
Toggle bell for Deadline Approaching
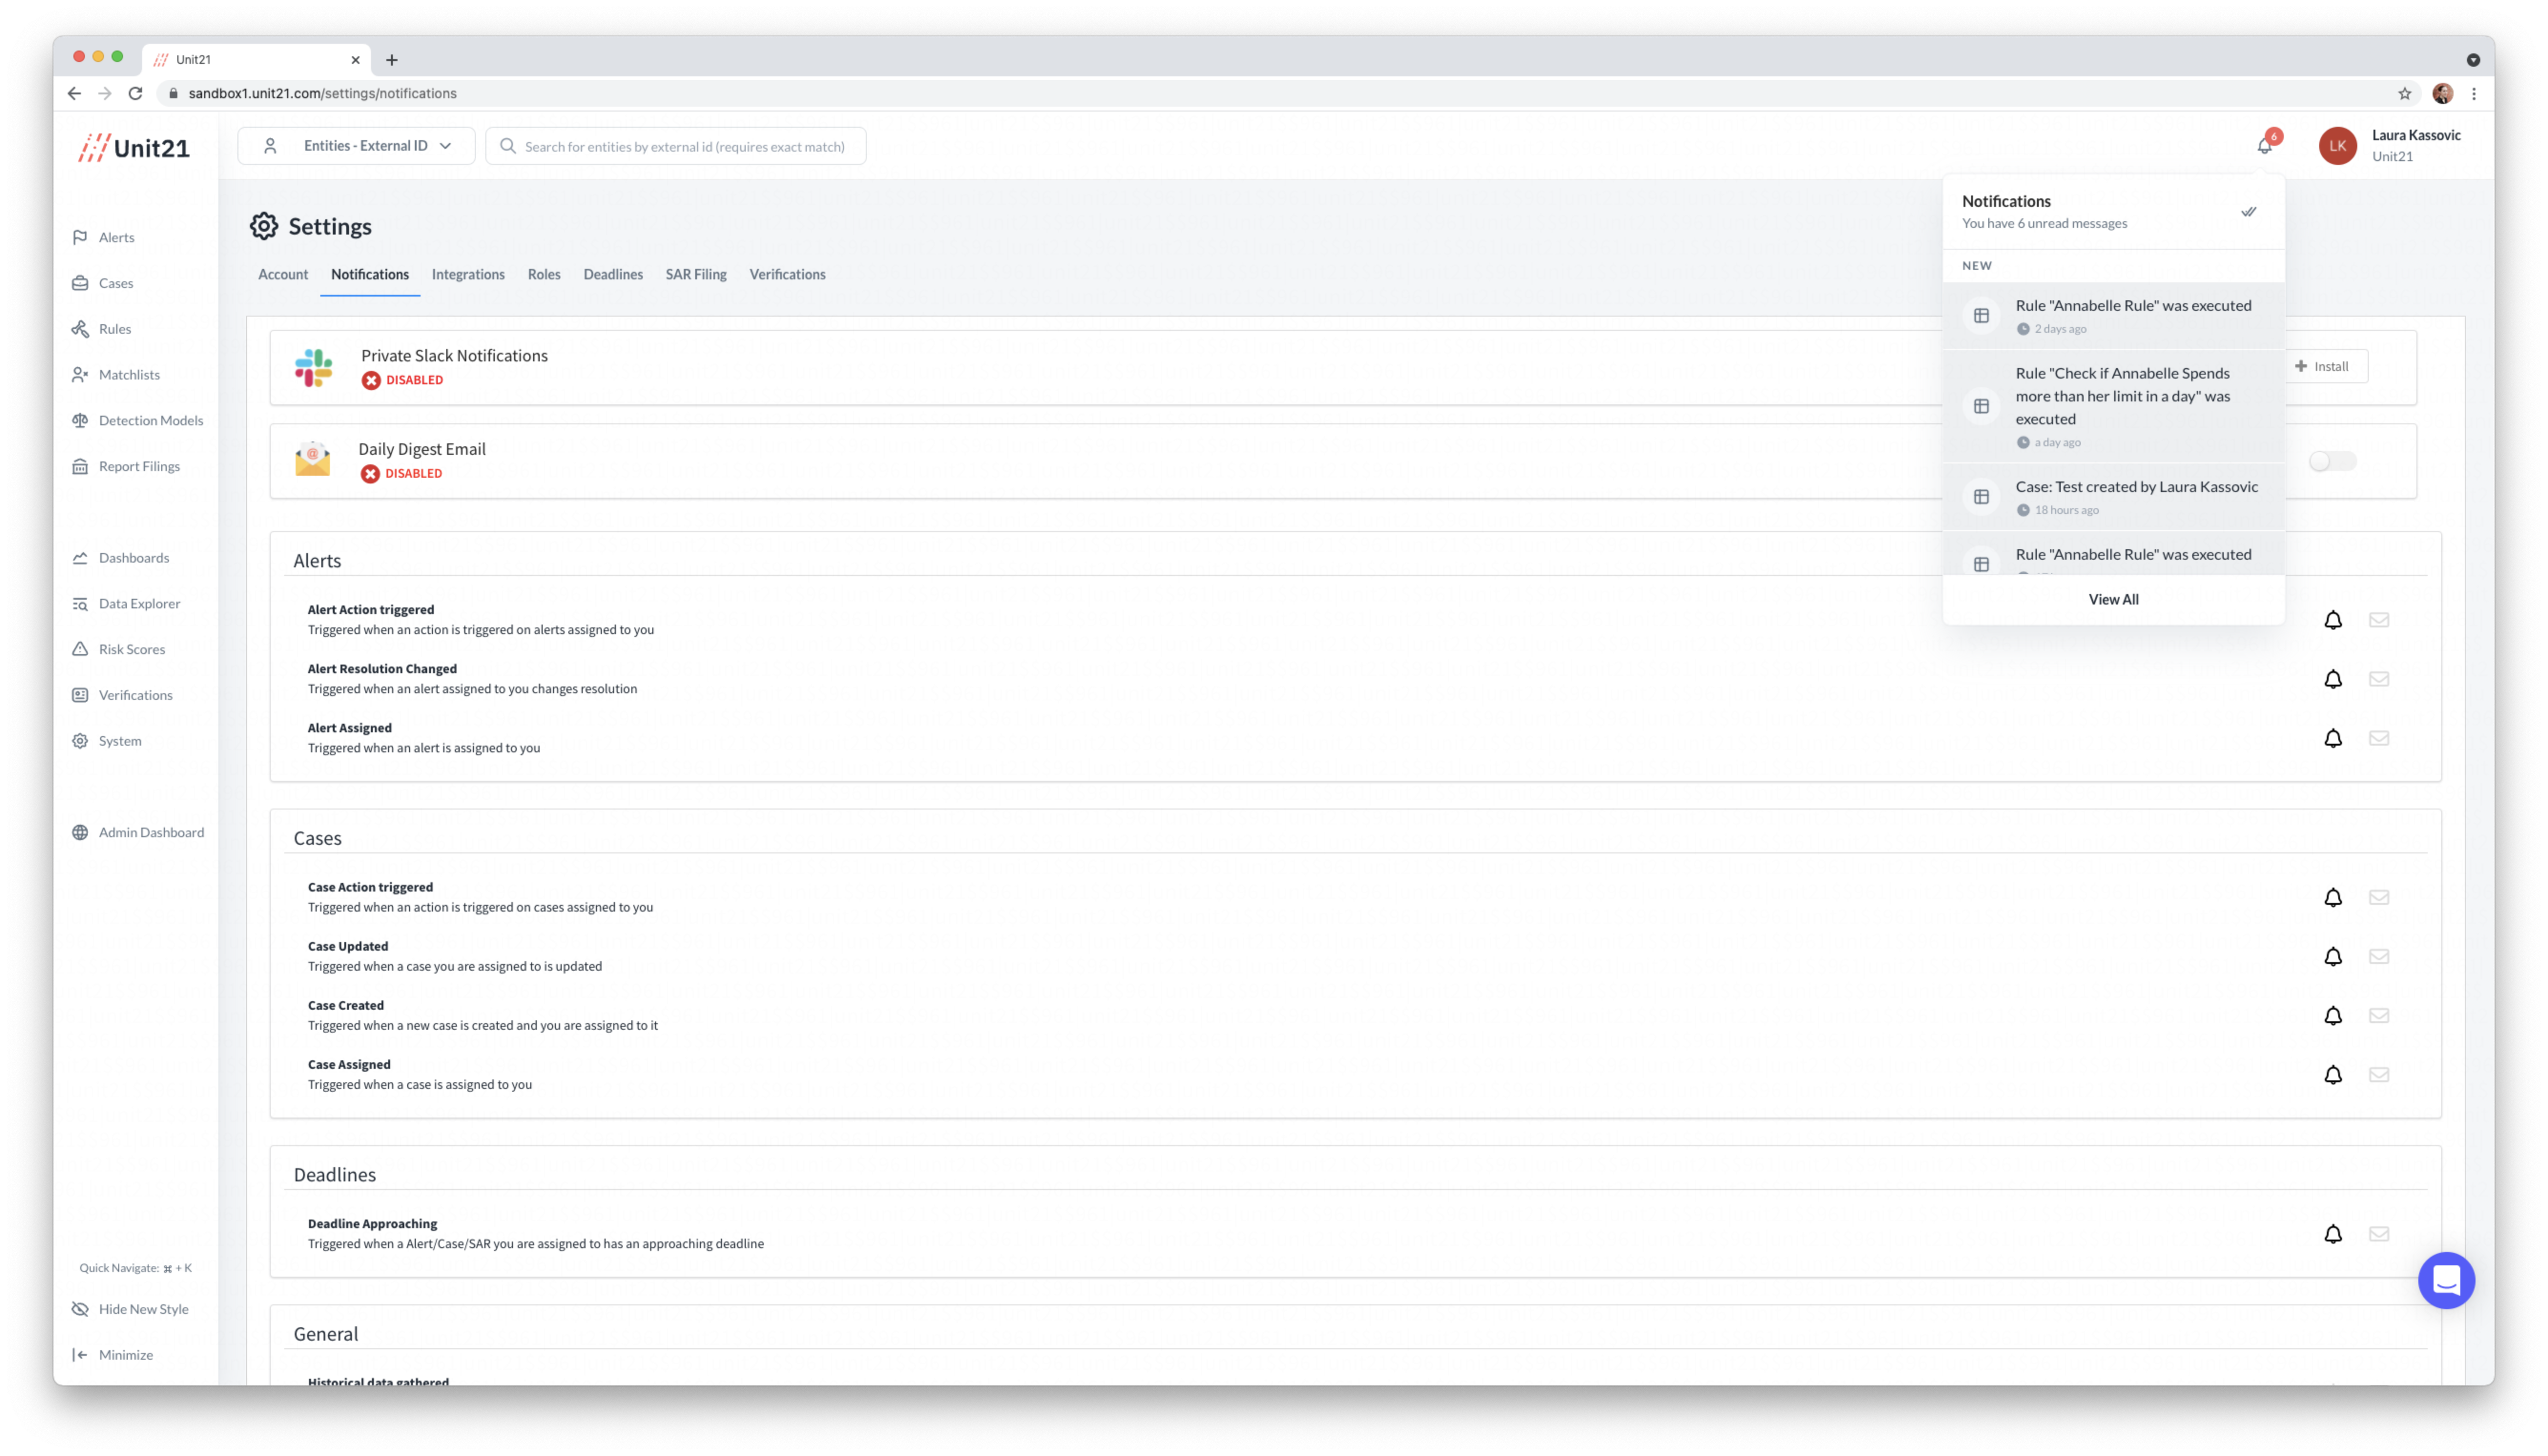tap(2332, 1233)
